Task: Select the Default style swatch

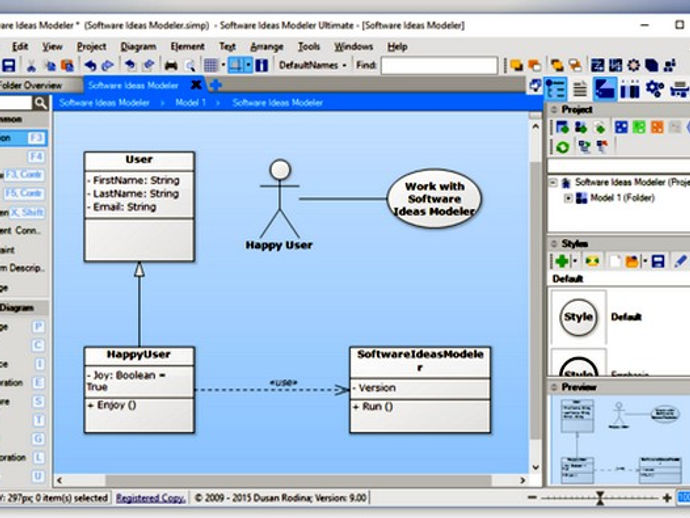Action: click(578, 317)
